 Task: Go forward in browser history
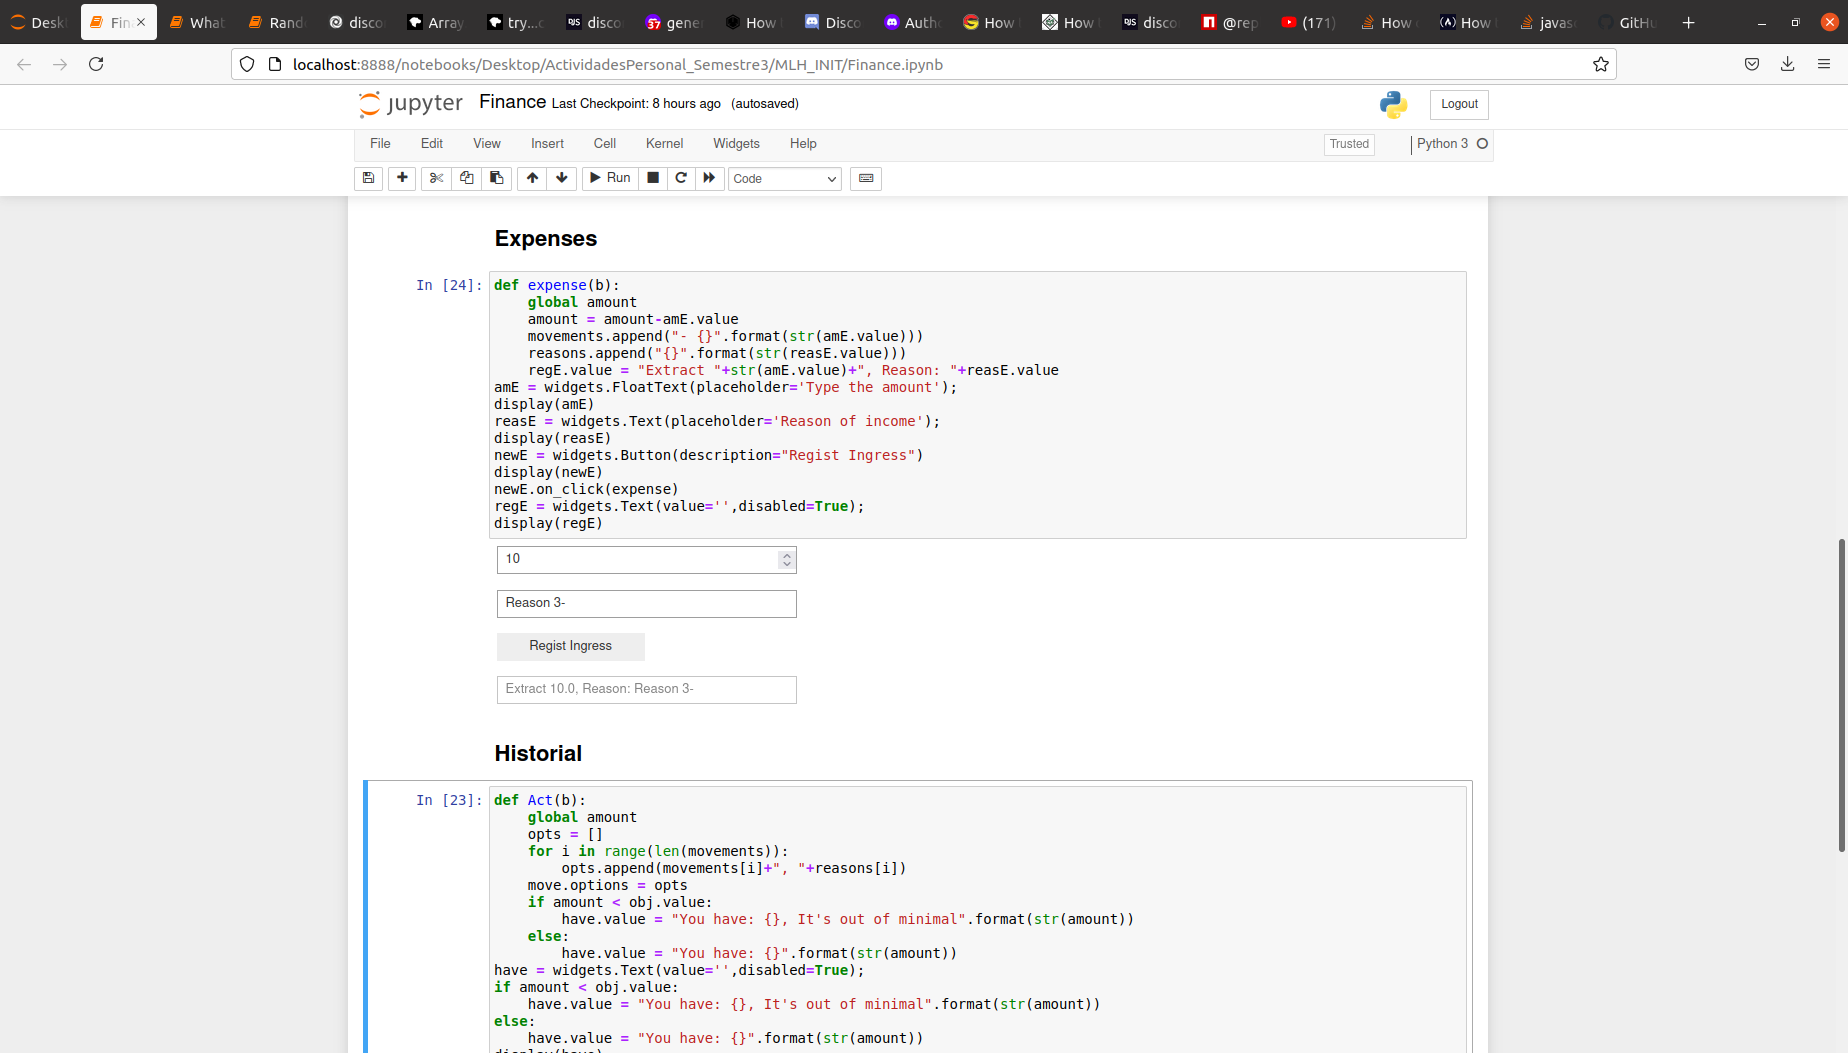(x=60, y=64)
